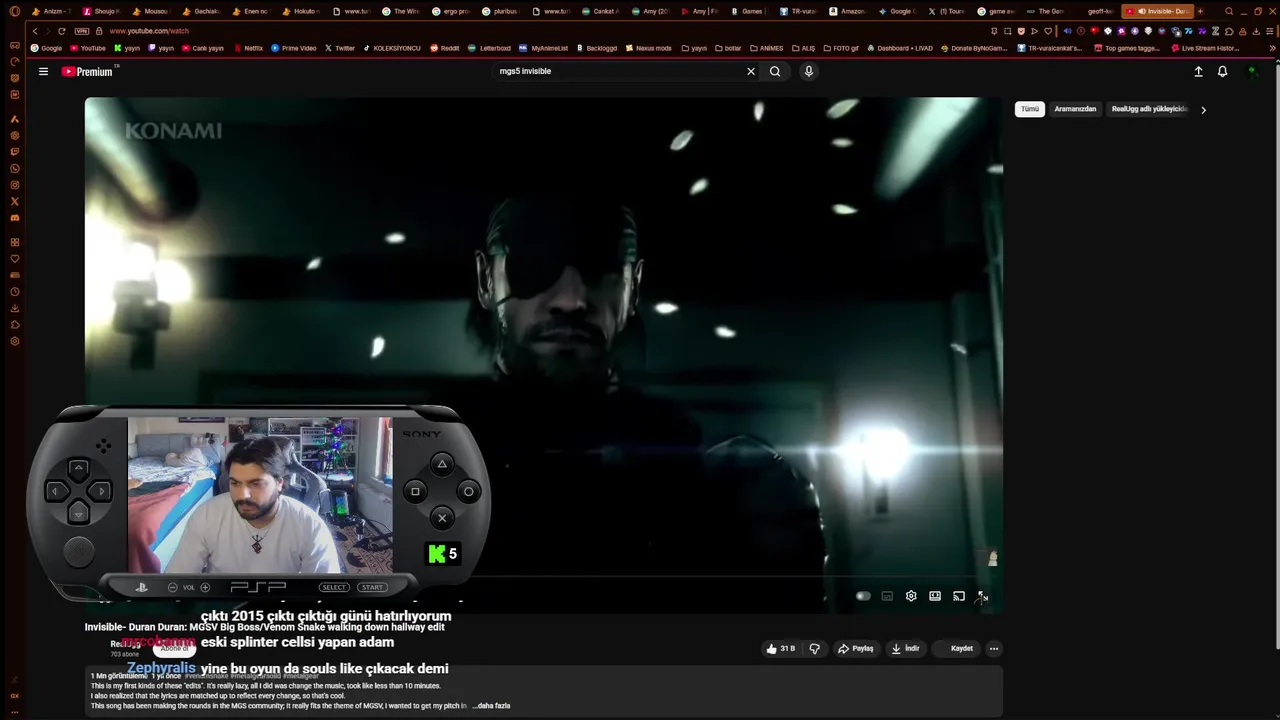1280x720 pixels.
Task: Open the 'ANİMES' bookmarks folder
Action: (766, 48)
